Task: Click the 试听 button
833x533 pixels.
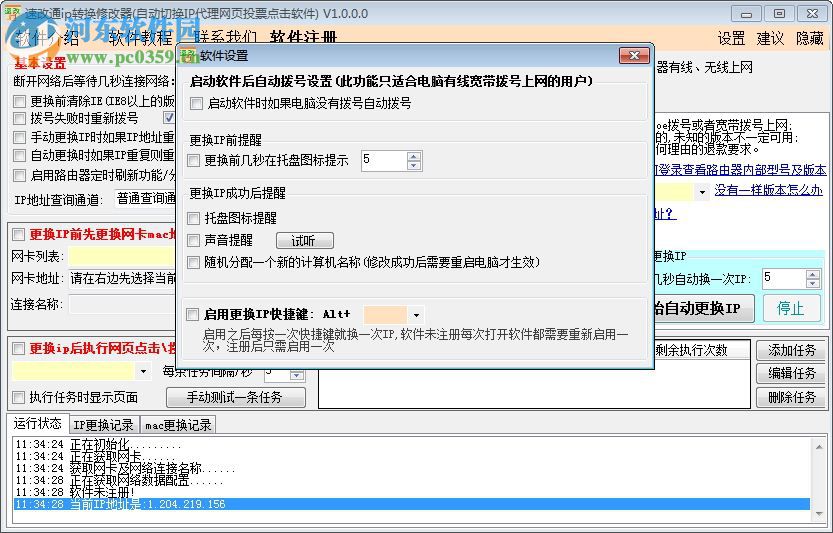Action: 305,241
